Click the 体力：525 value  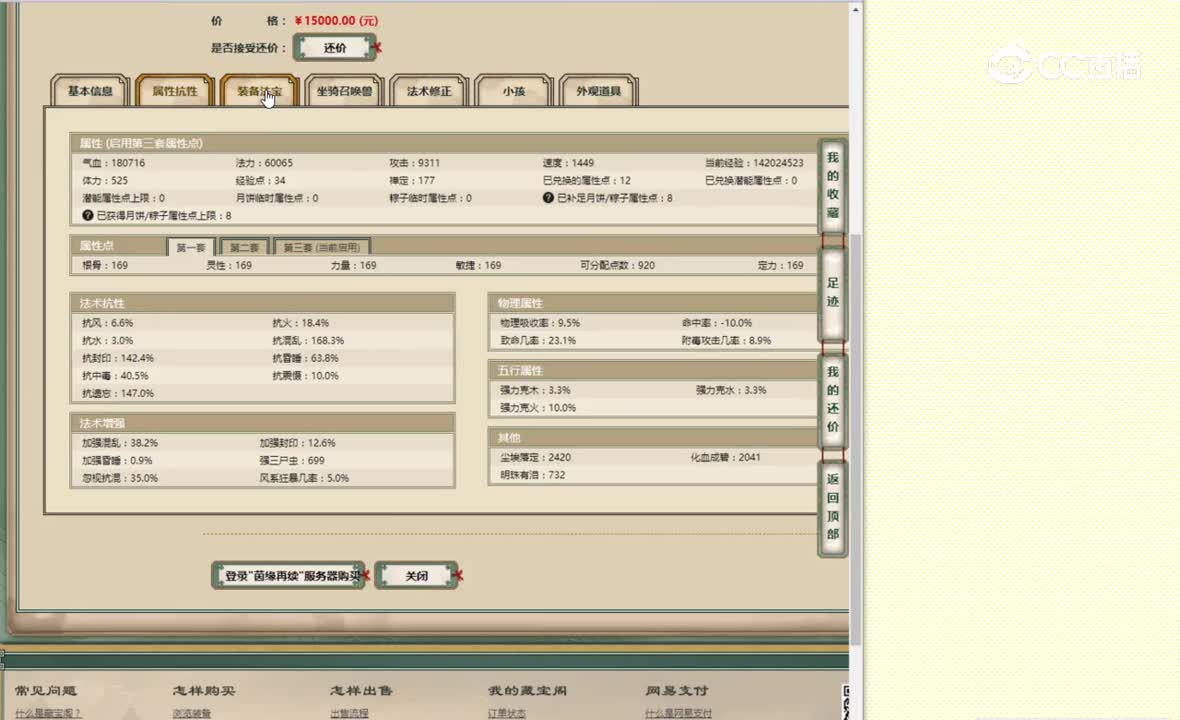point(105,181)
